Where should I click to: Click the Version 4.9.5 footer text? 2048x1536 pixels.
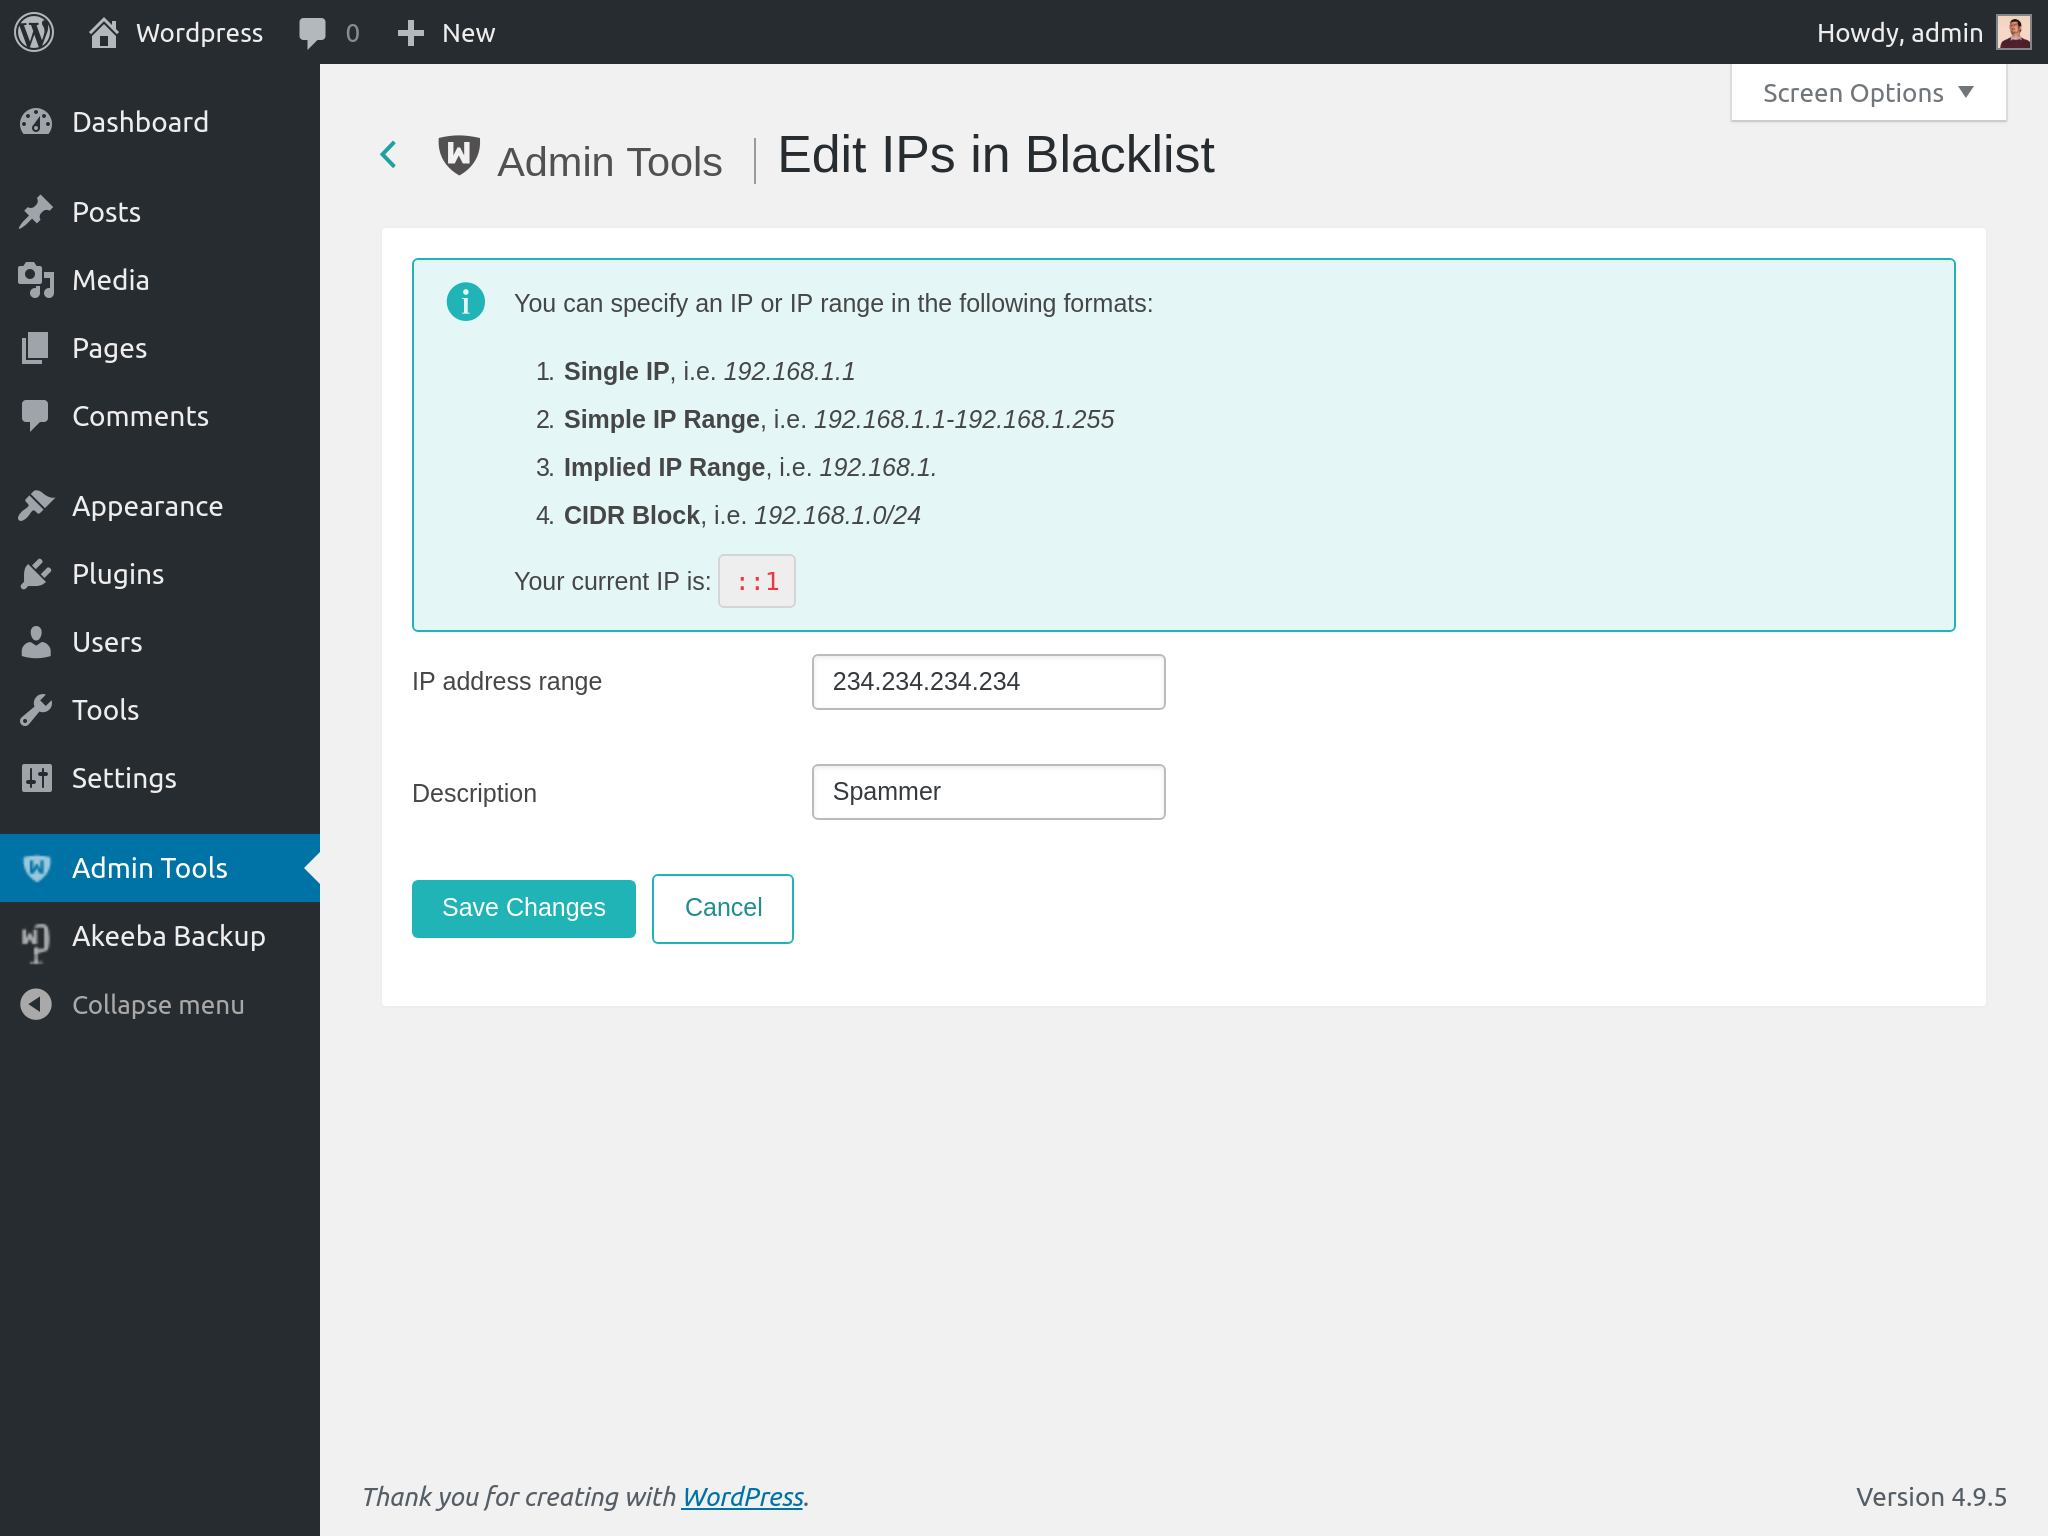click(1931, 1496)
